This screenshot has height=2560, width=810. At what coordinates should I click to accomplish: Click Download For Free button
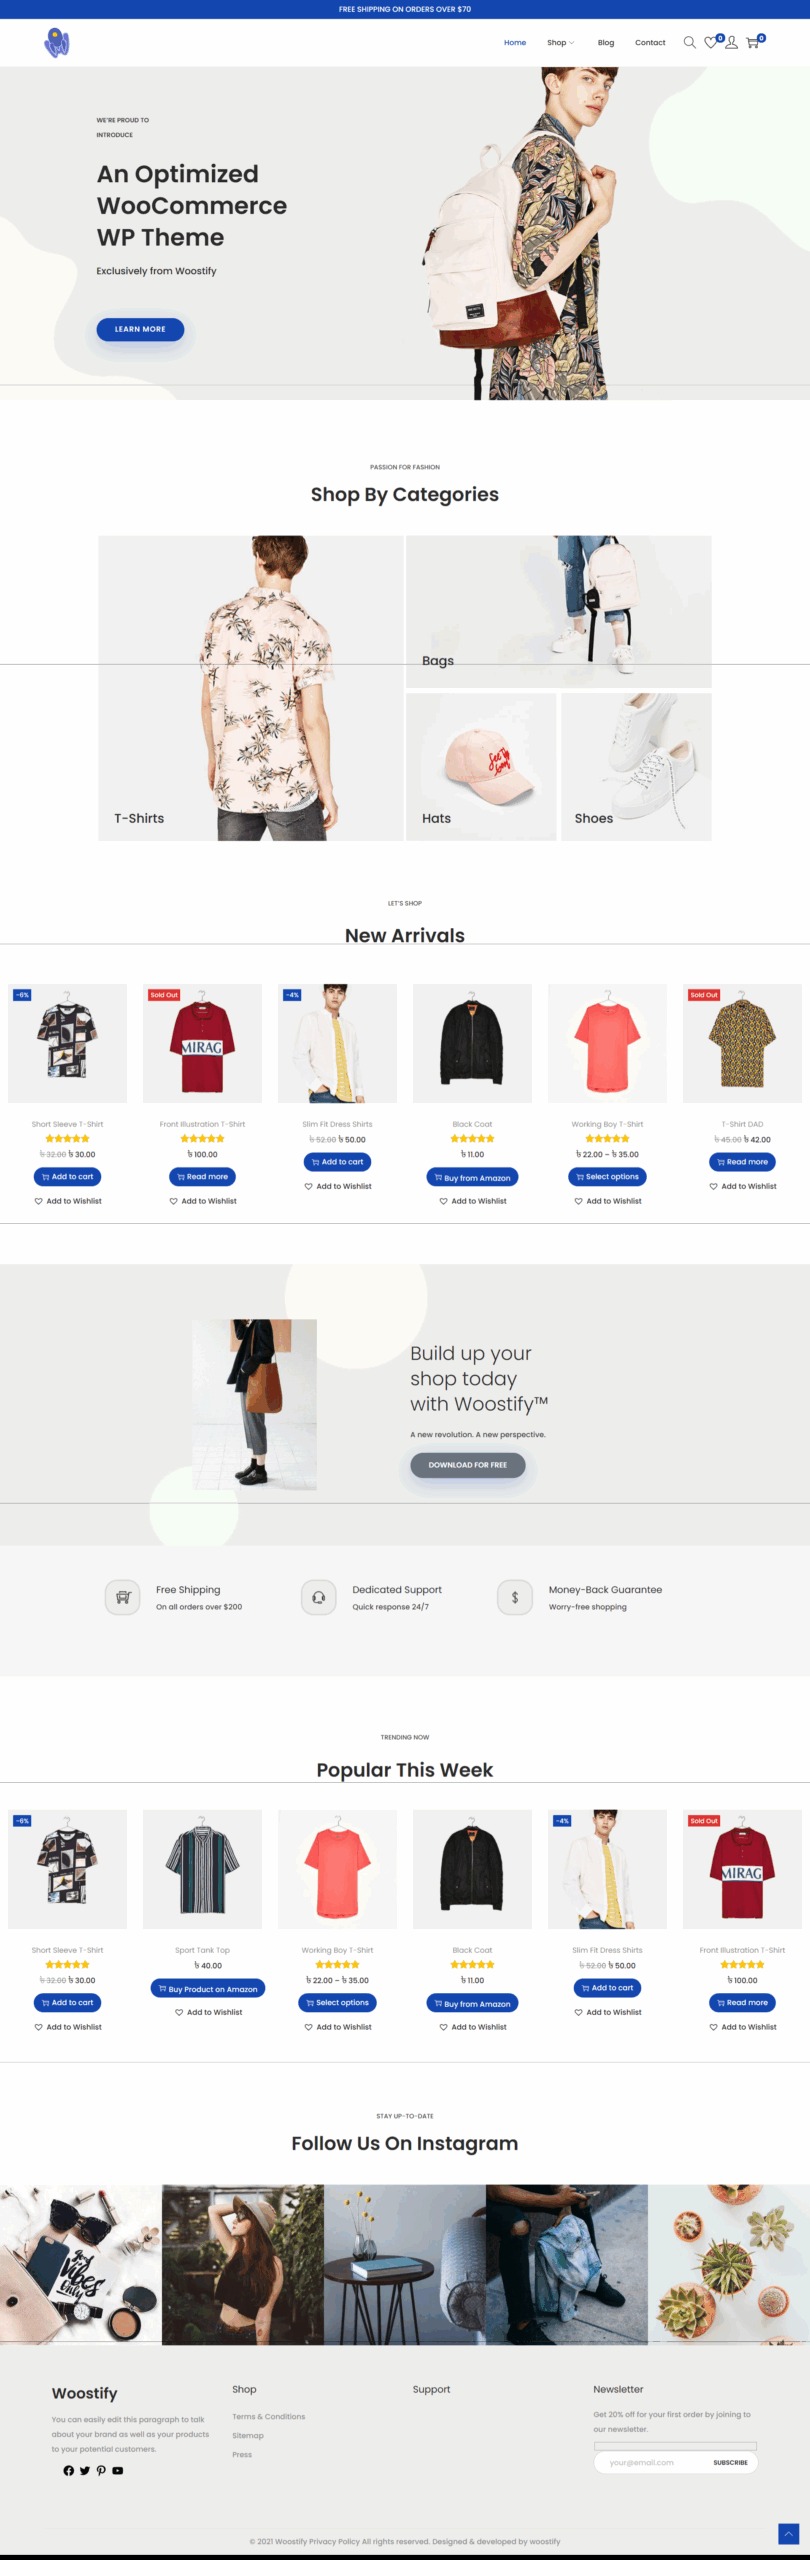468,1465
